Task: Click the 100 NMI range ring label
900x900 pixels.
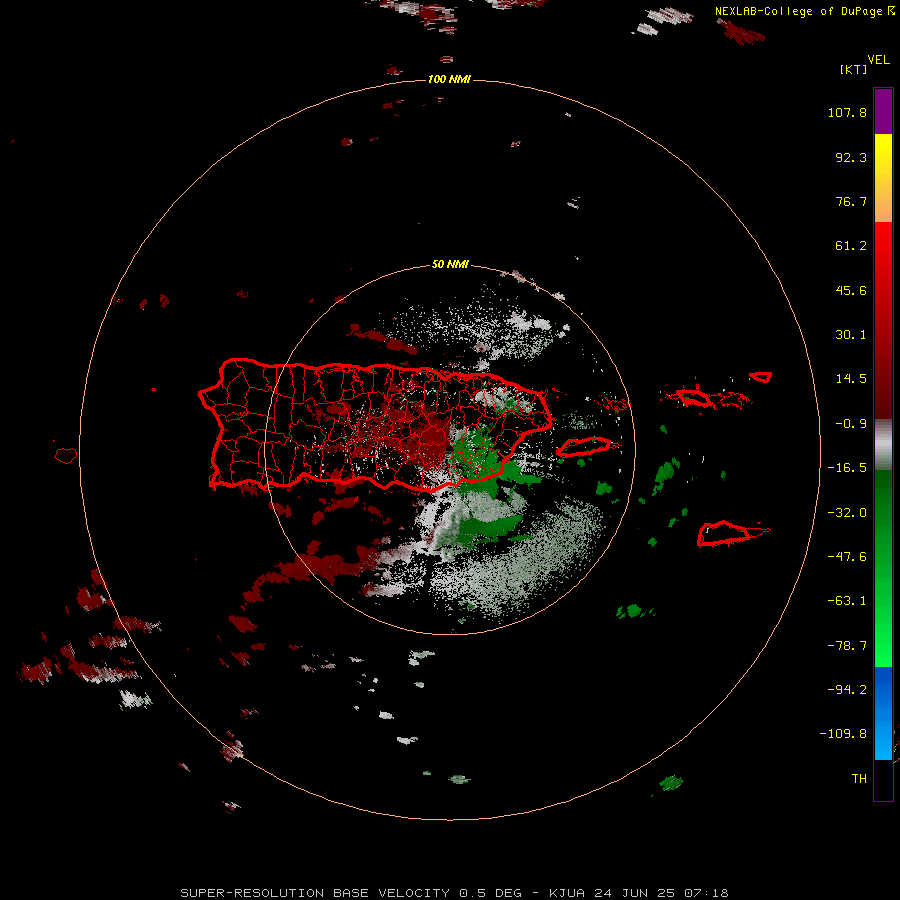Action: 449,79
